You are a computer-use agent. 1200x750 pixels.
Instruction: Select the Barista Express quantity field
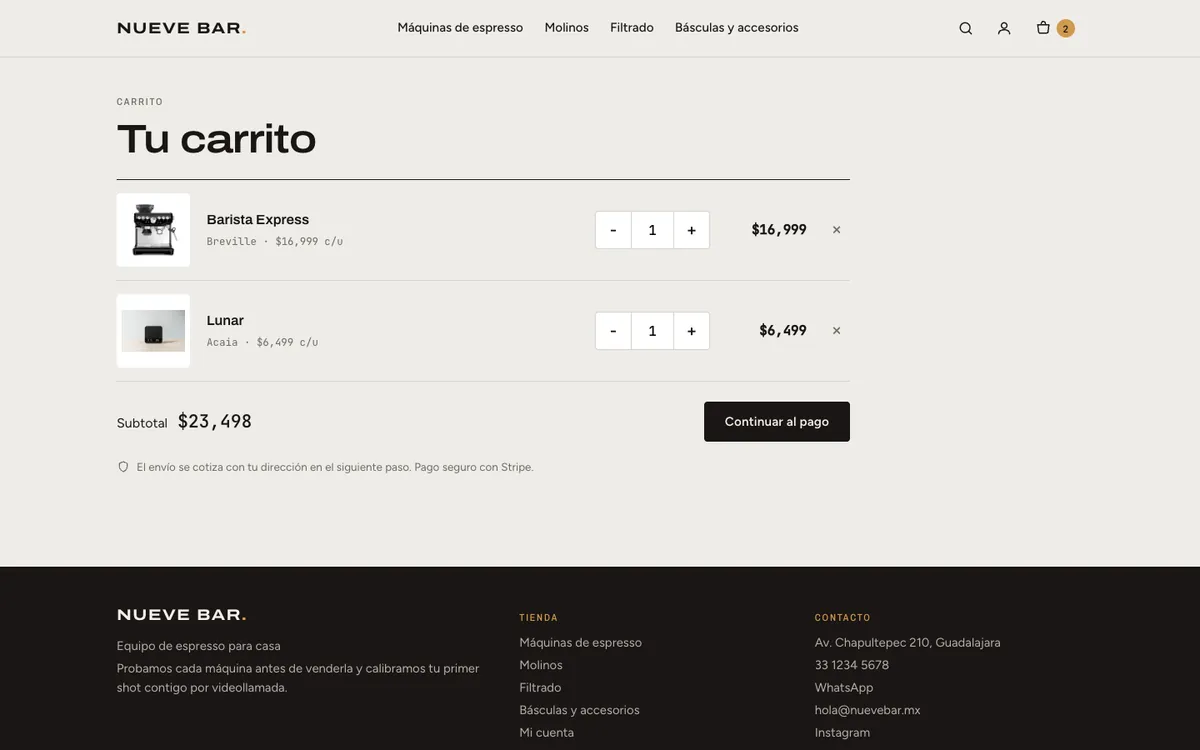pyautogui.click(x=652, y=230)
